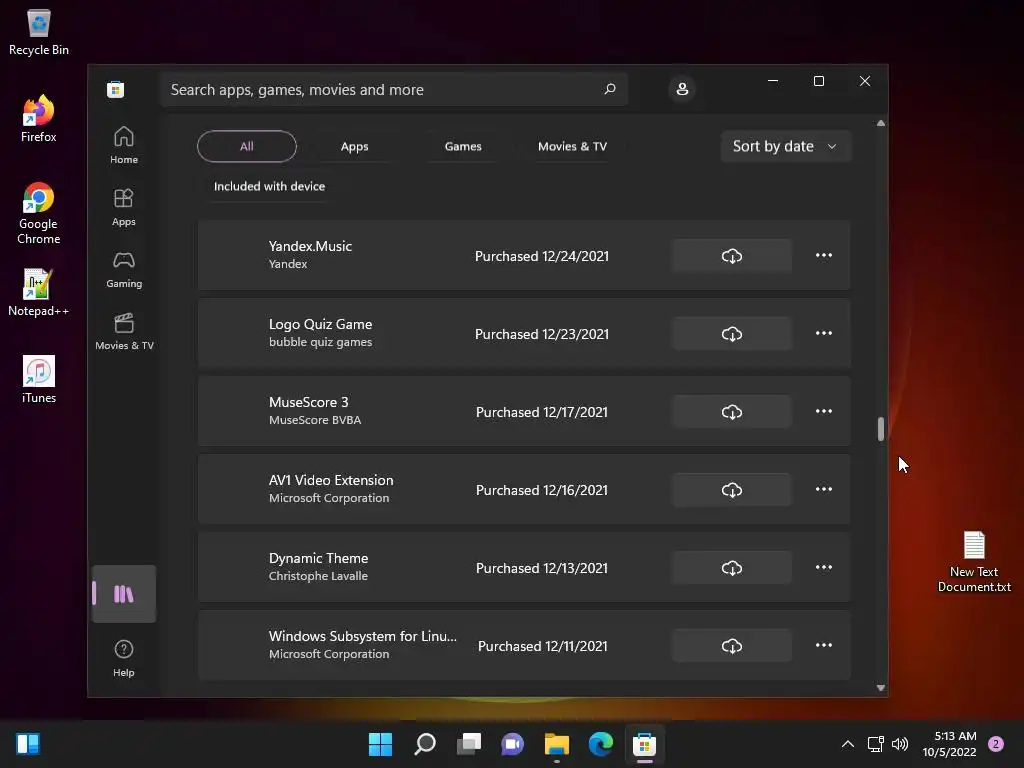Open Gaming section in Store sidebar
1024x768 pixels.
124,269
